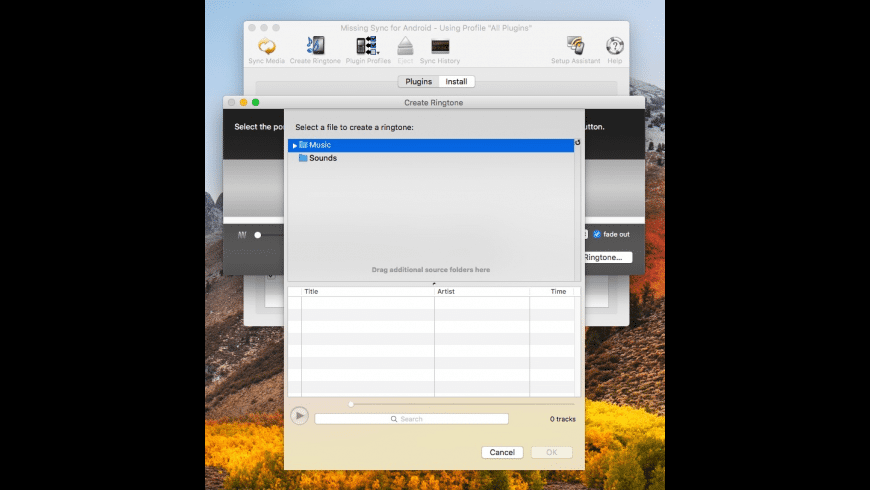Confirm the selection with OK
The width and height of the screenshot is (870, 490).
tap(552, 452)
